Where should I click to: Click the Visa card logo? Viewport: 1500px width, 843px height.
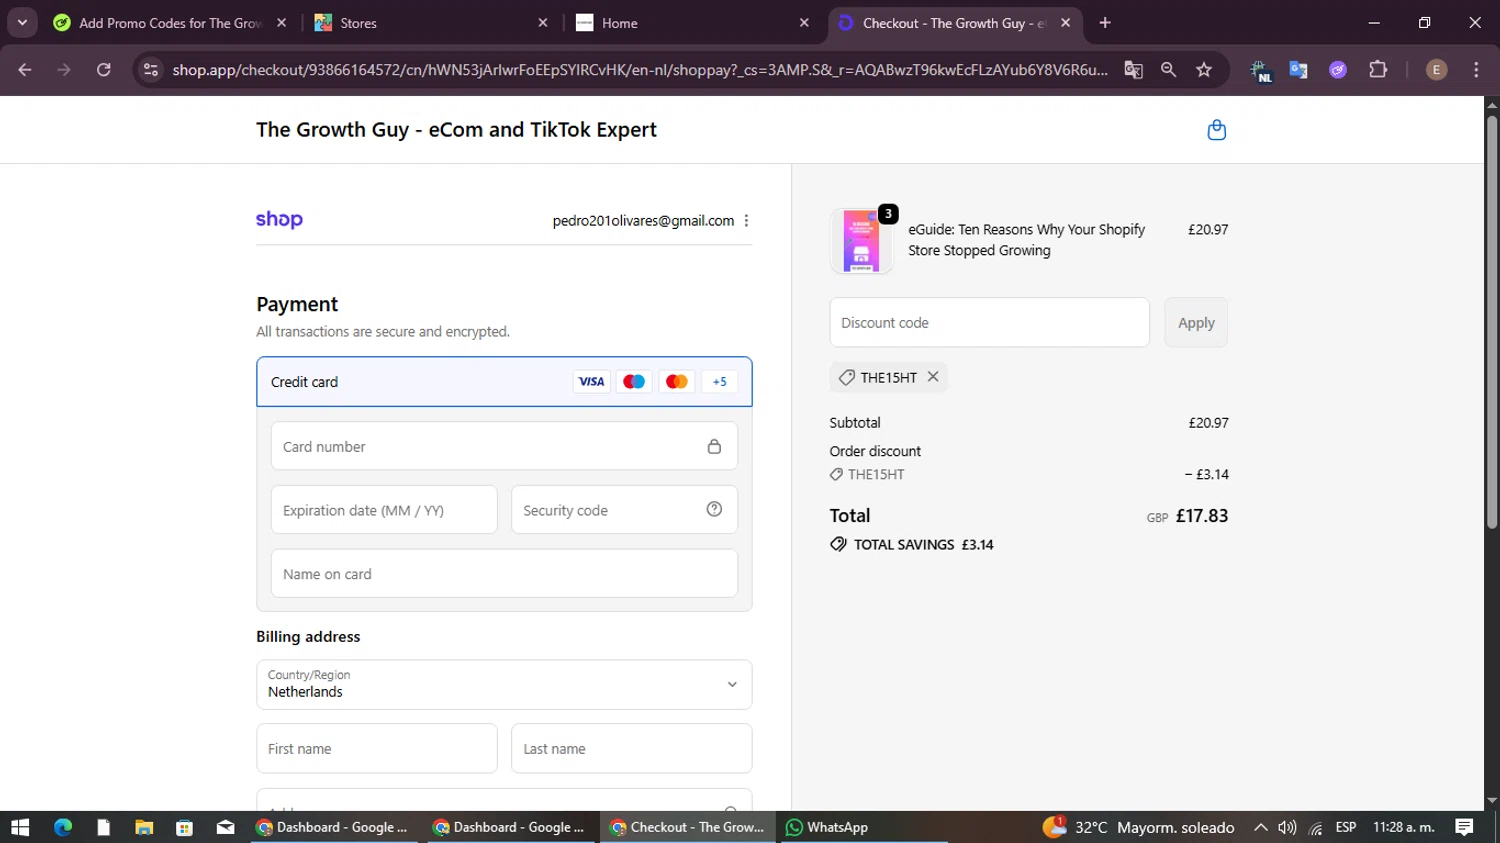pos(591,382)
